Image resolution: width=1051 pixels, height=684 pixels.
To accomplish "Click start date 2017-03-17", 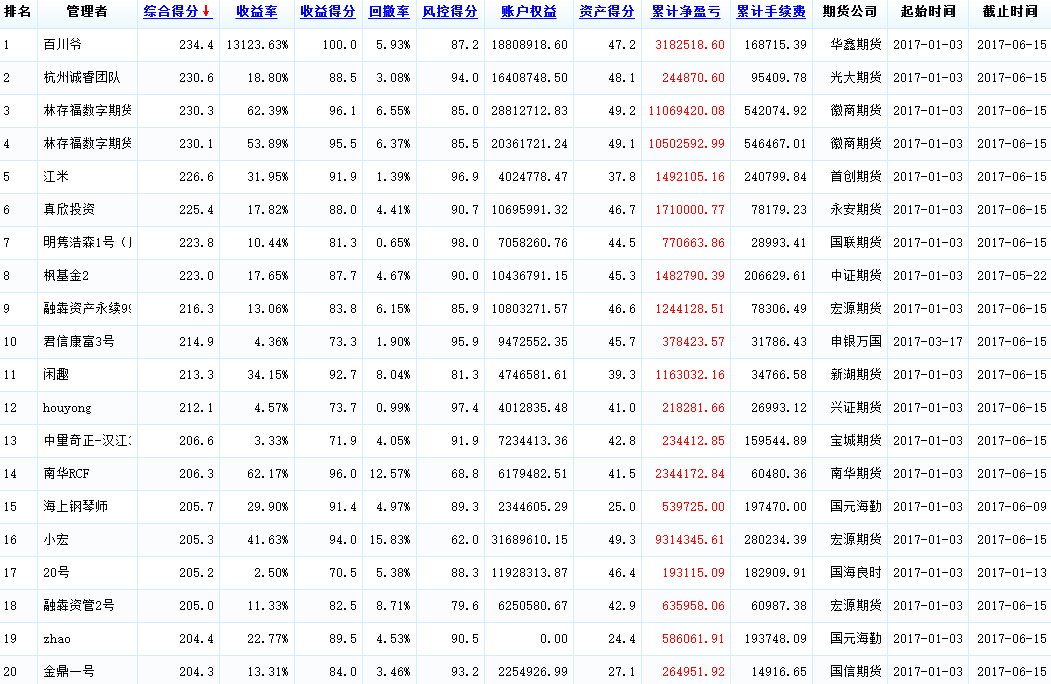I will [x=928, y=341].
